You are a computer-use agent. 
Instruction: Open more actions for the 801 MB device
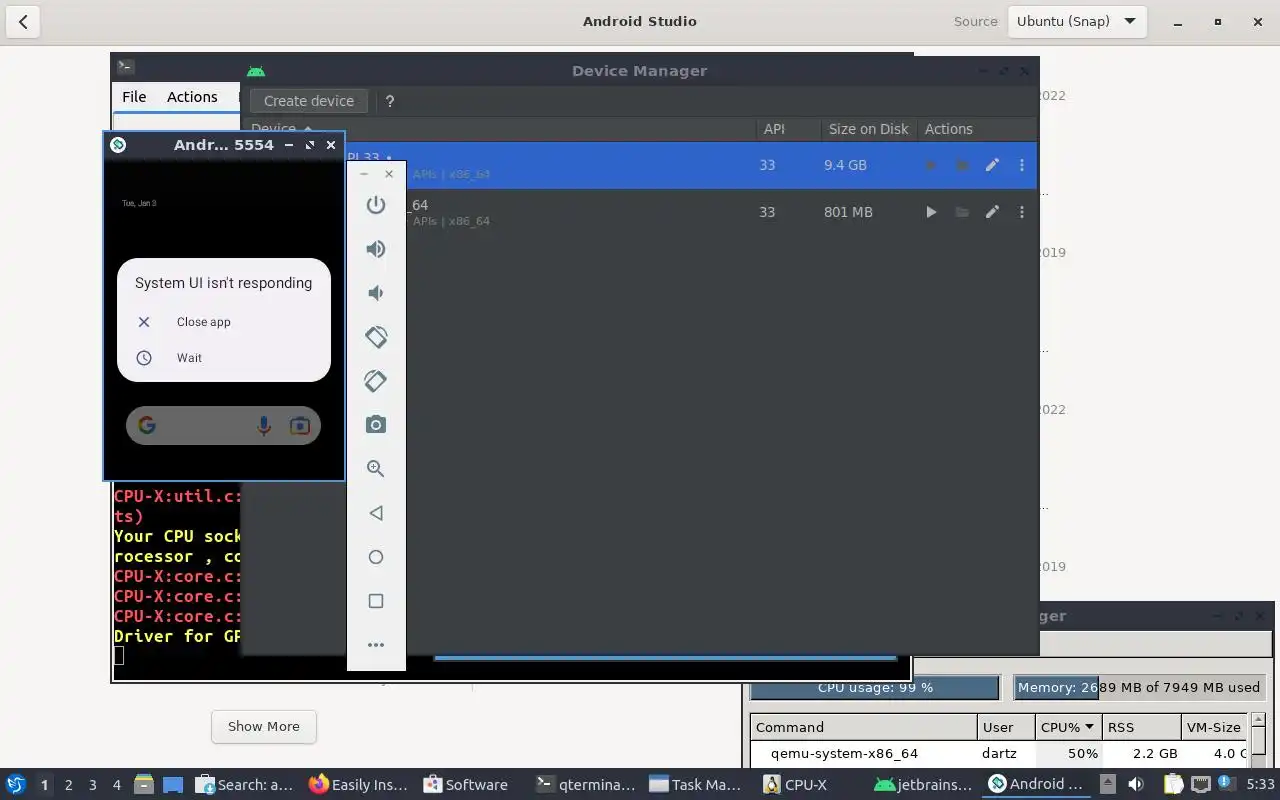click(1022, 212)
